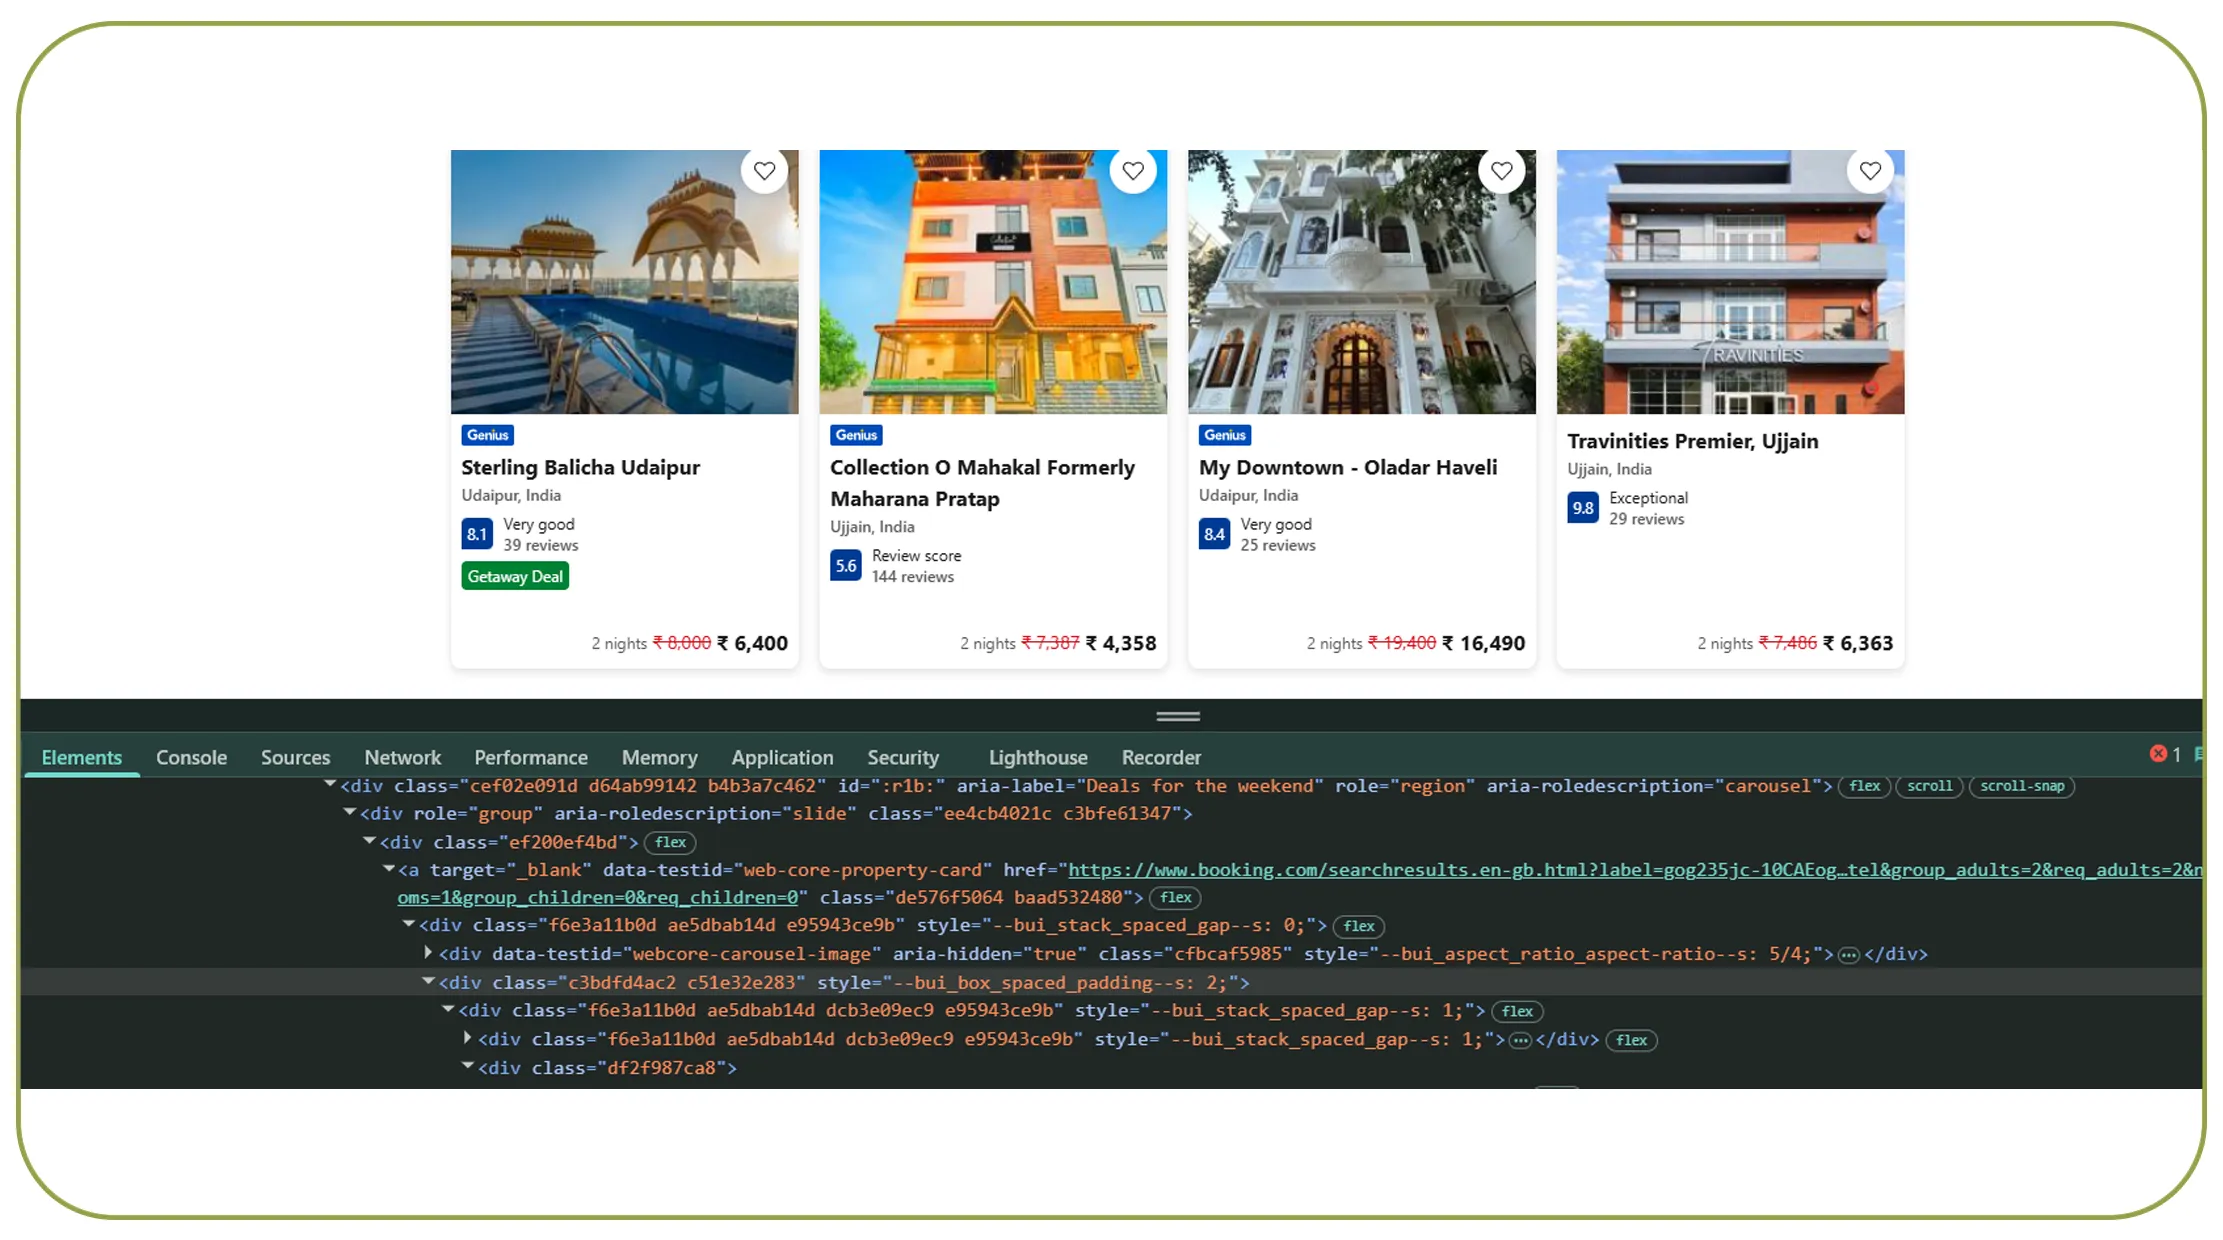Collapse the role="group" slide div
Viewport: 2223px width, 1240px height.
point(350,813)
